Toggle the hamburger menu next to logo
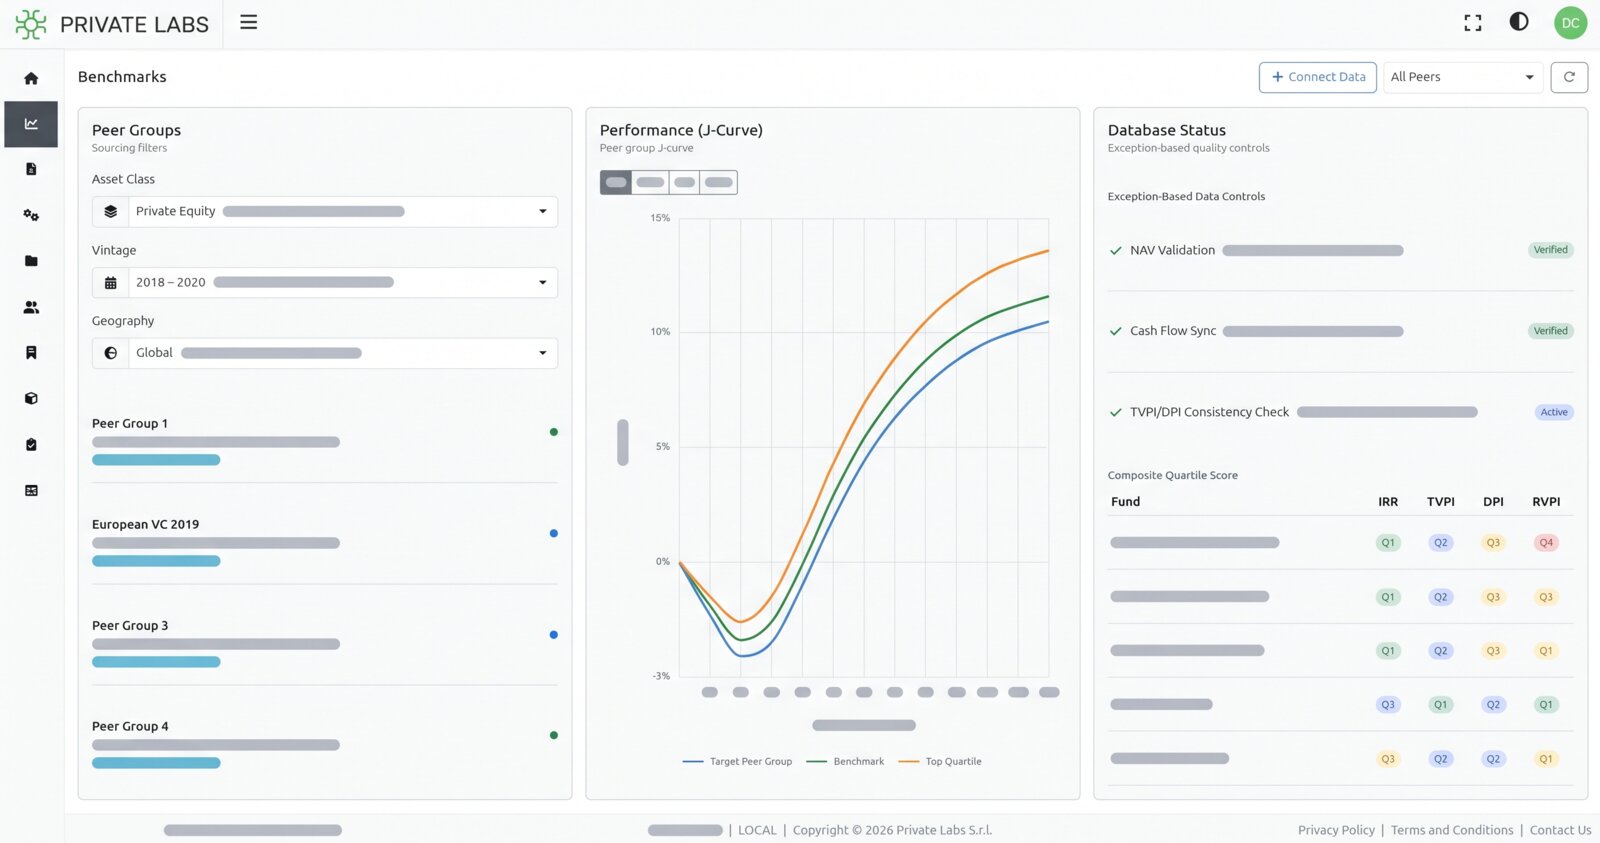 click(x=249, y=22)
